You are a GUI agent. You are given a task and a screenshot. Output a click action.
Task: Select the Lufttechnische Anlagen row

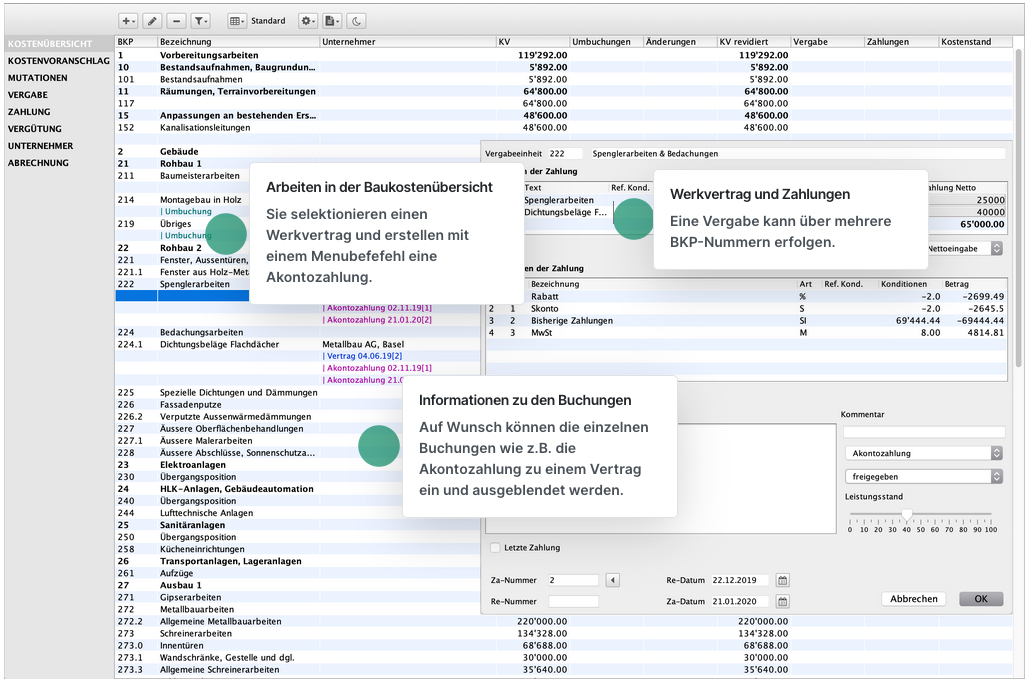point(298,513)
